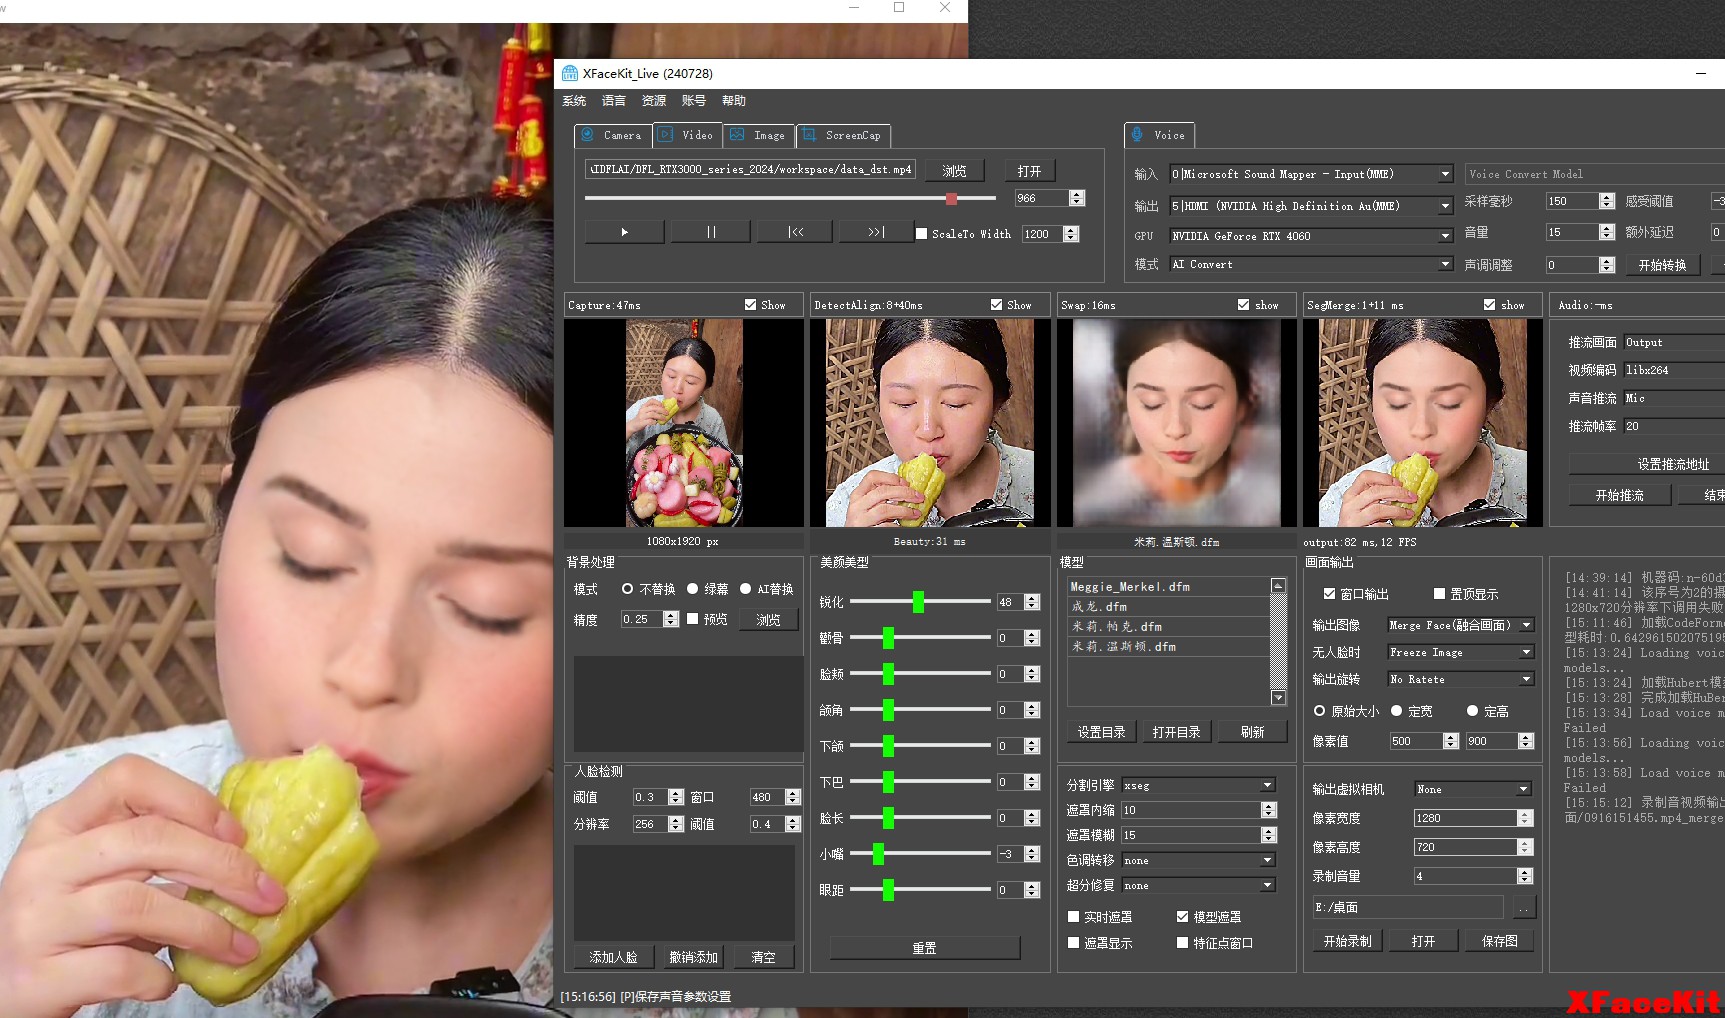Click 设置目录 button under model list
1725x1018 pixels.
(x=1101, y=732)
